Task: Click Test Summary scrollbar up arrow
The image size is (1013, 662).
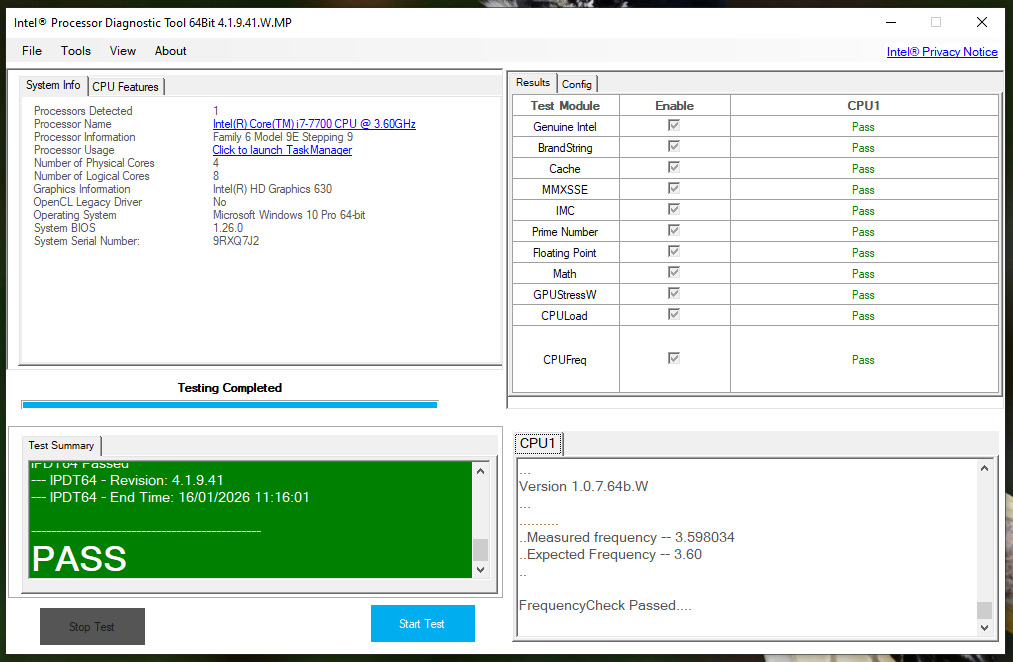Action: (480, 471)
